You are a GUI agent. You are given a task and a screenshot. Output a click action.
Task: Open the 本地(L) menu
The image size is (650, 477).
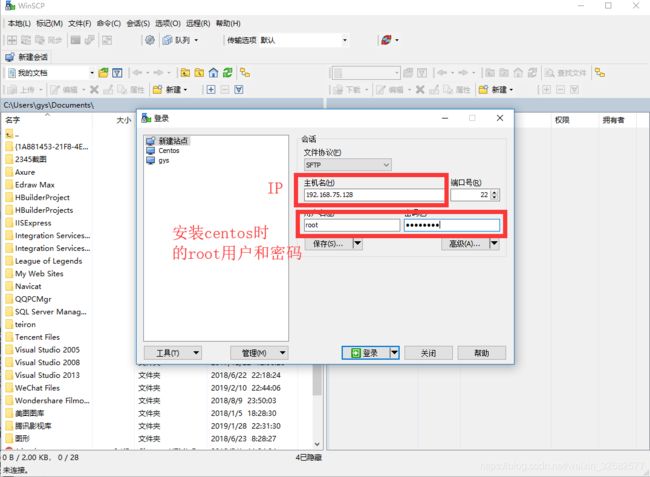click(x=19, y=23)
